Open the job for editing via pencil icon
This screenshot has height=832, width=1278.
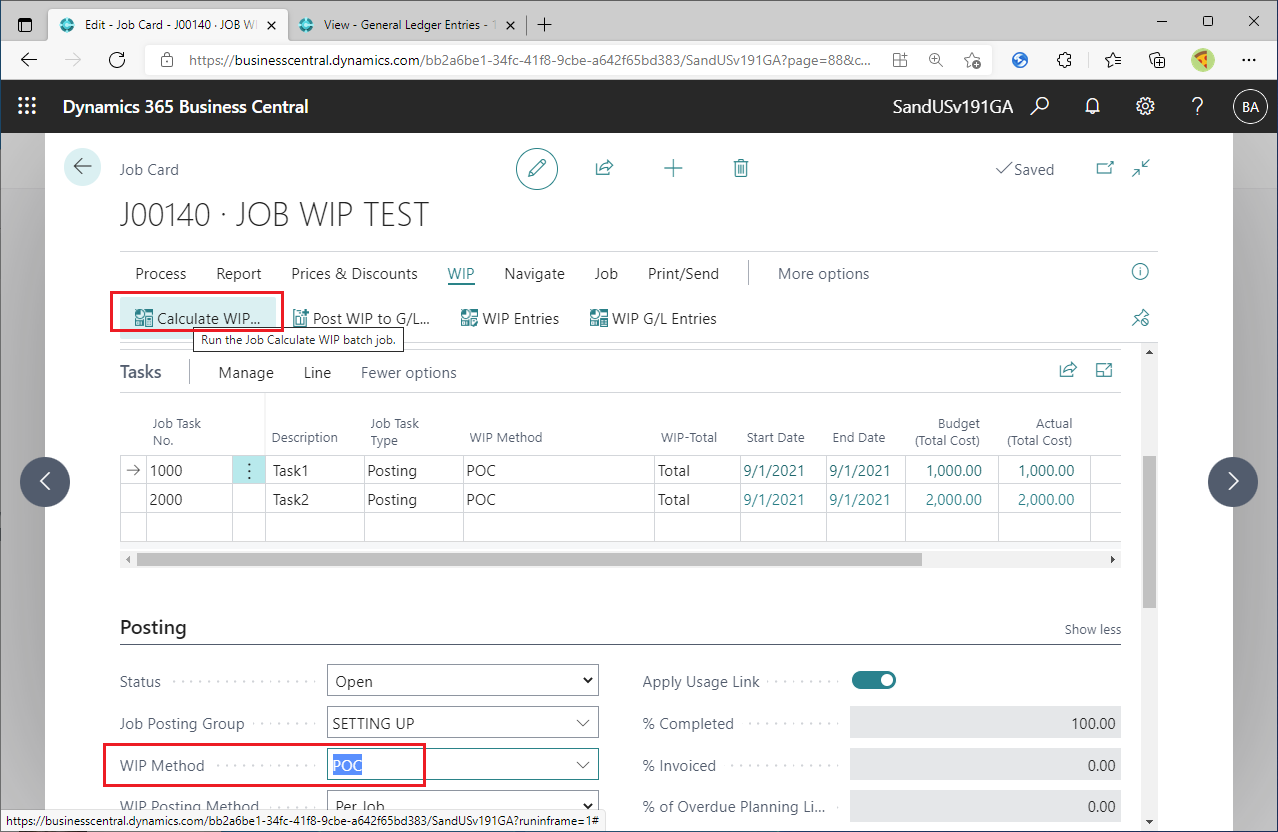tap(536, 168)
